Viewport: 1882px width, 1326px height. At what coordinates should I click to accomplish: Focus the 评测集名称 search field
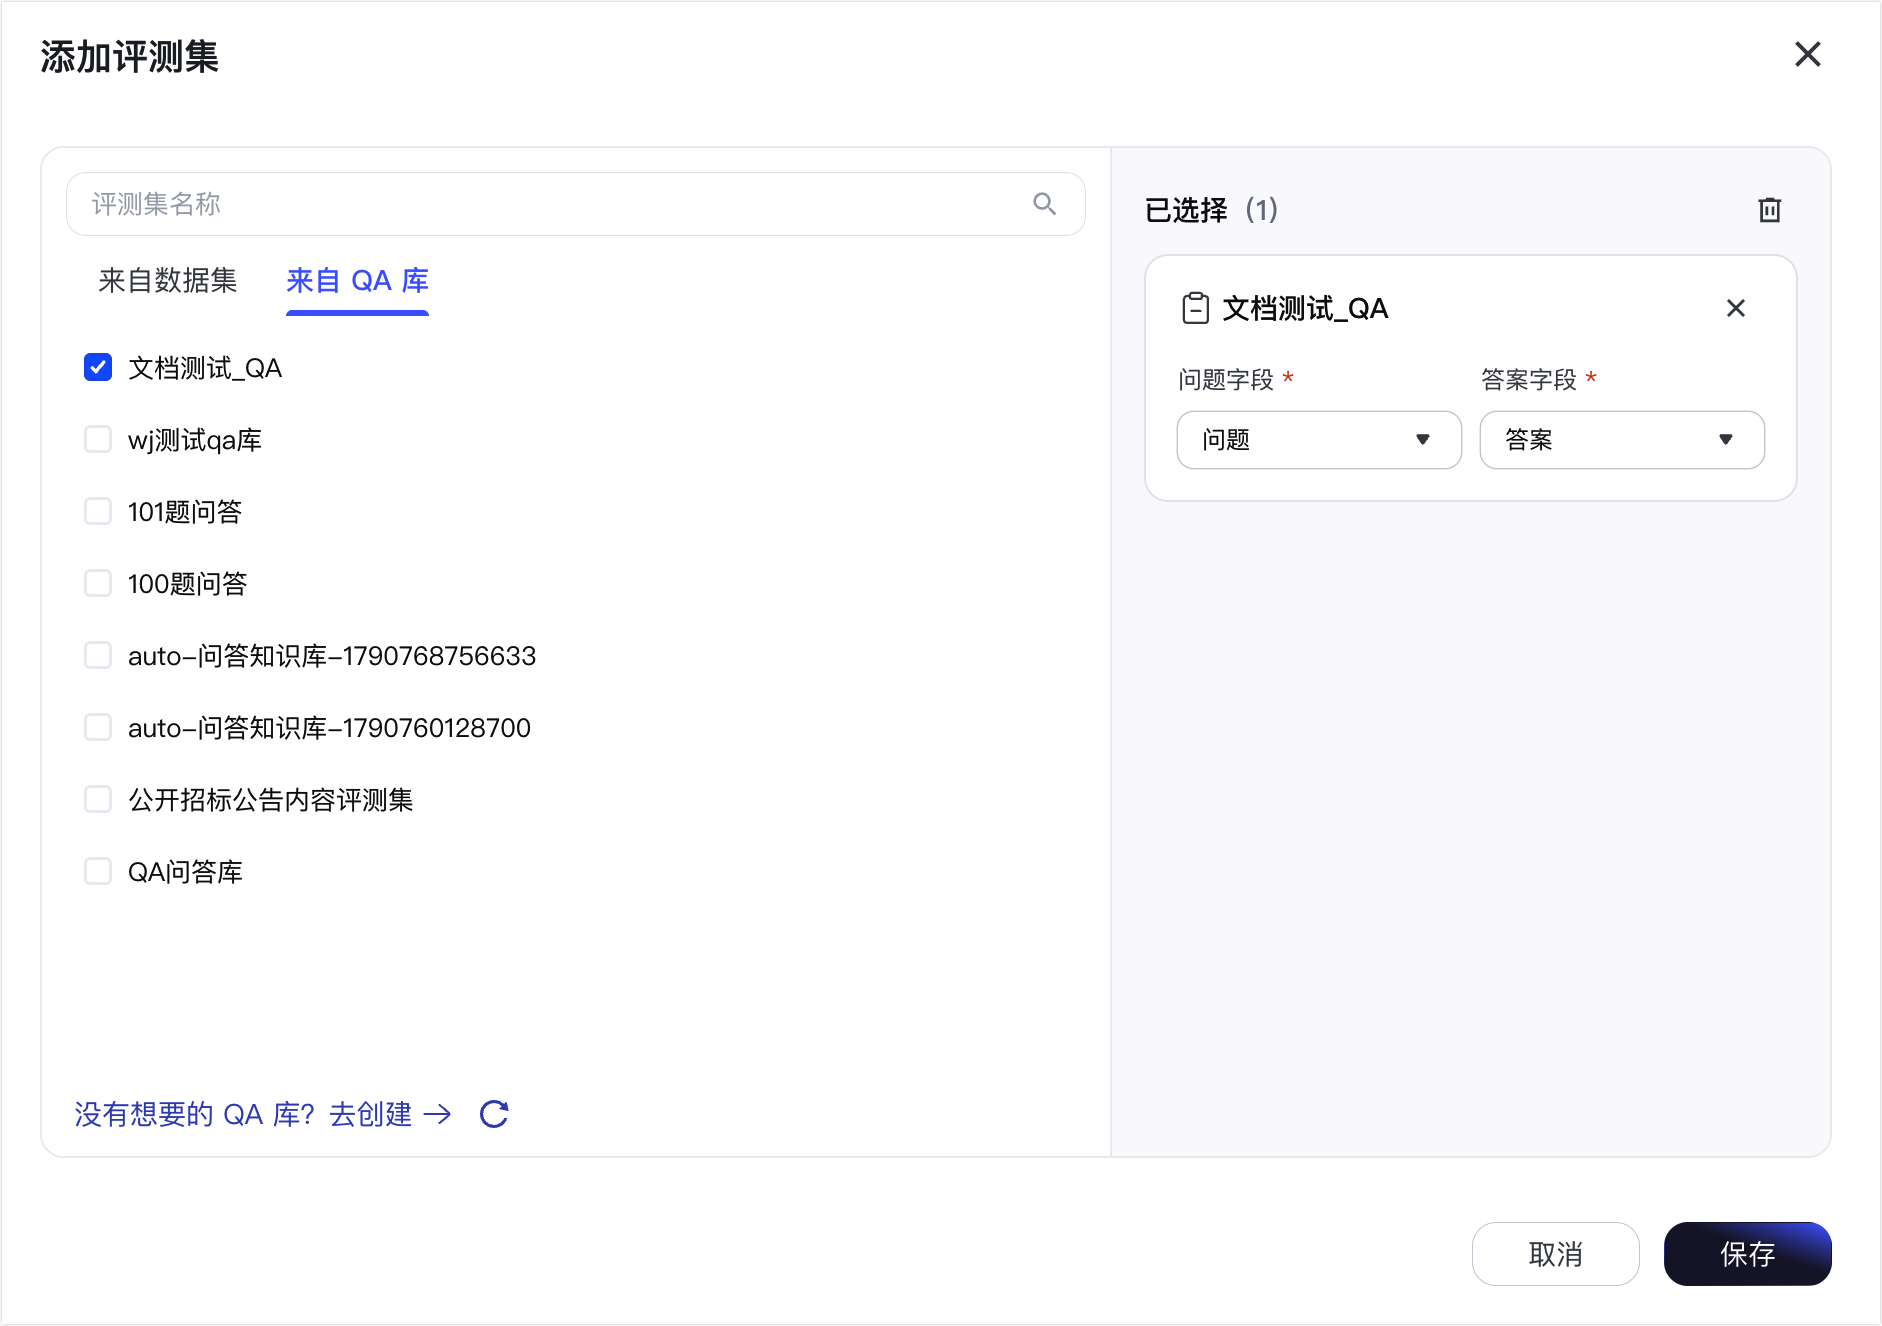click(x=576, y=204)
